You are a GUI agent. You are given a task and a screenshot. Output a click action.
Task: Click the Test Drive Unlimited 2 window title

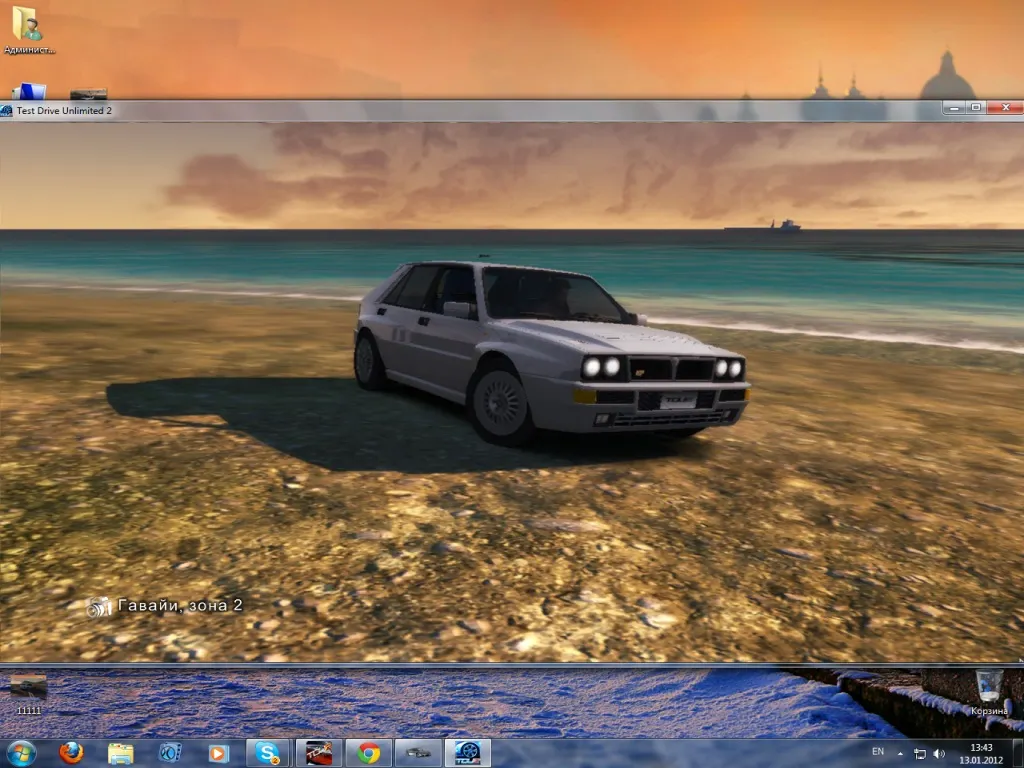[64, 110]
